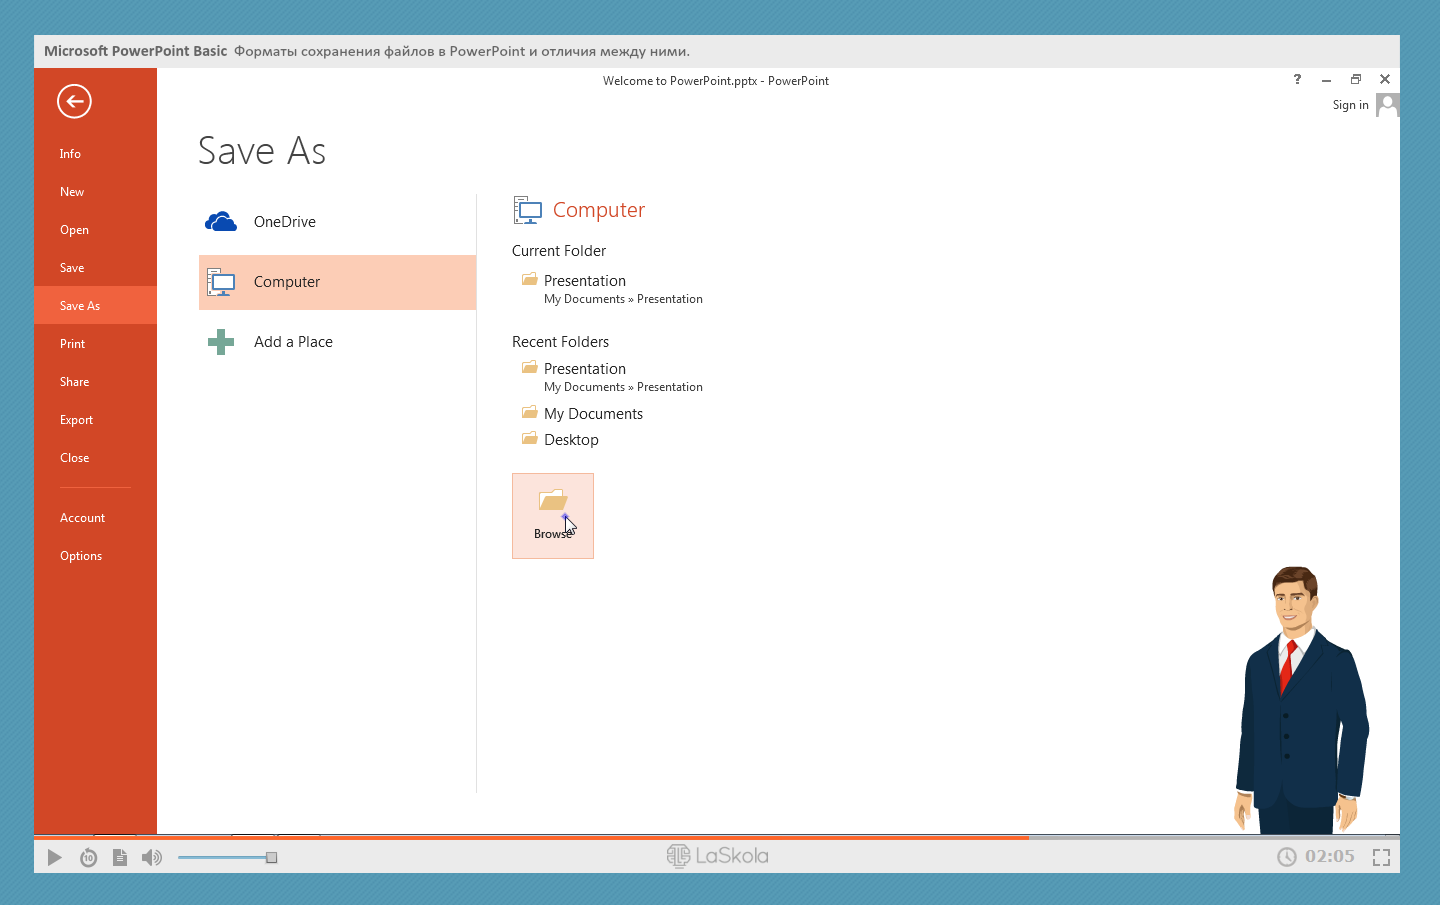Click the Browse folder button
Image resolution: width=1440 pixels, height=905 pixels.
[553, 515]
